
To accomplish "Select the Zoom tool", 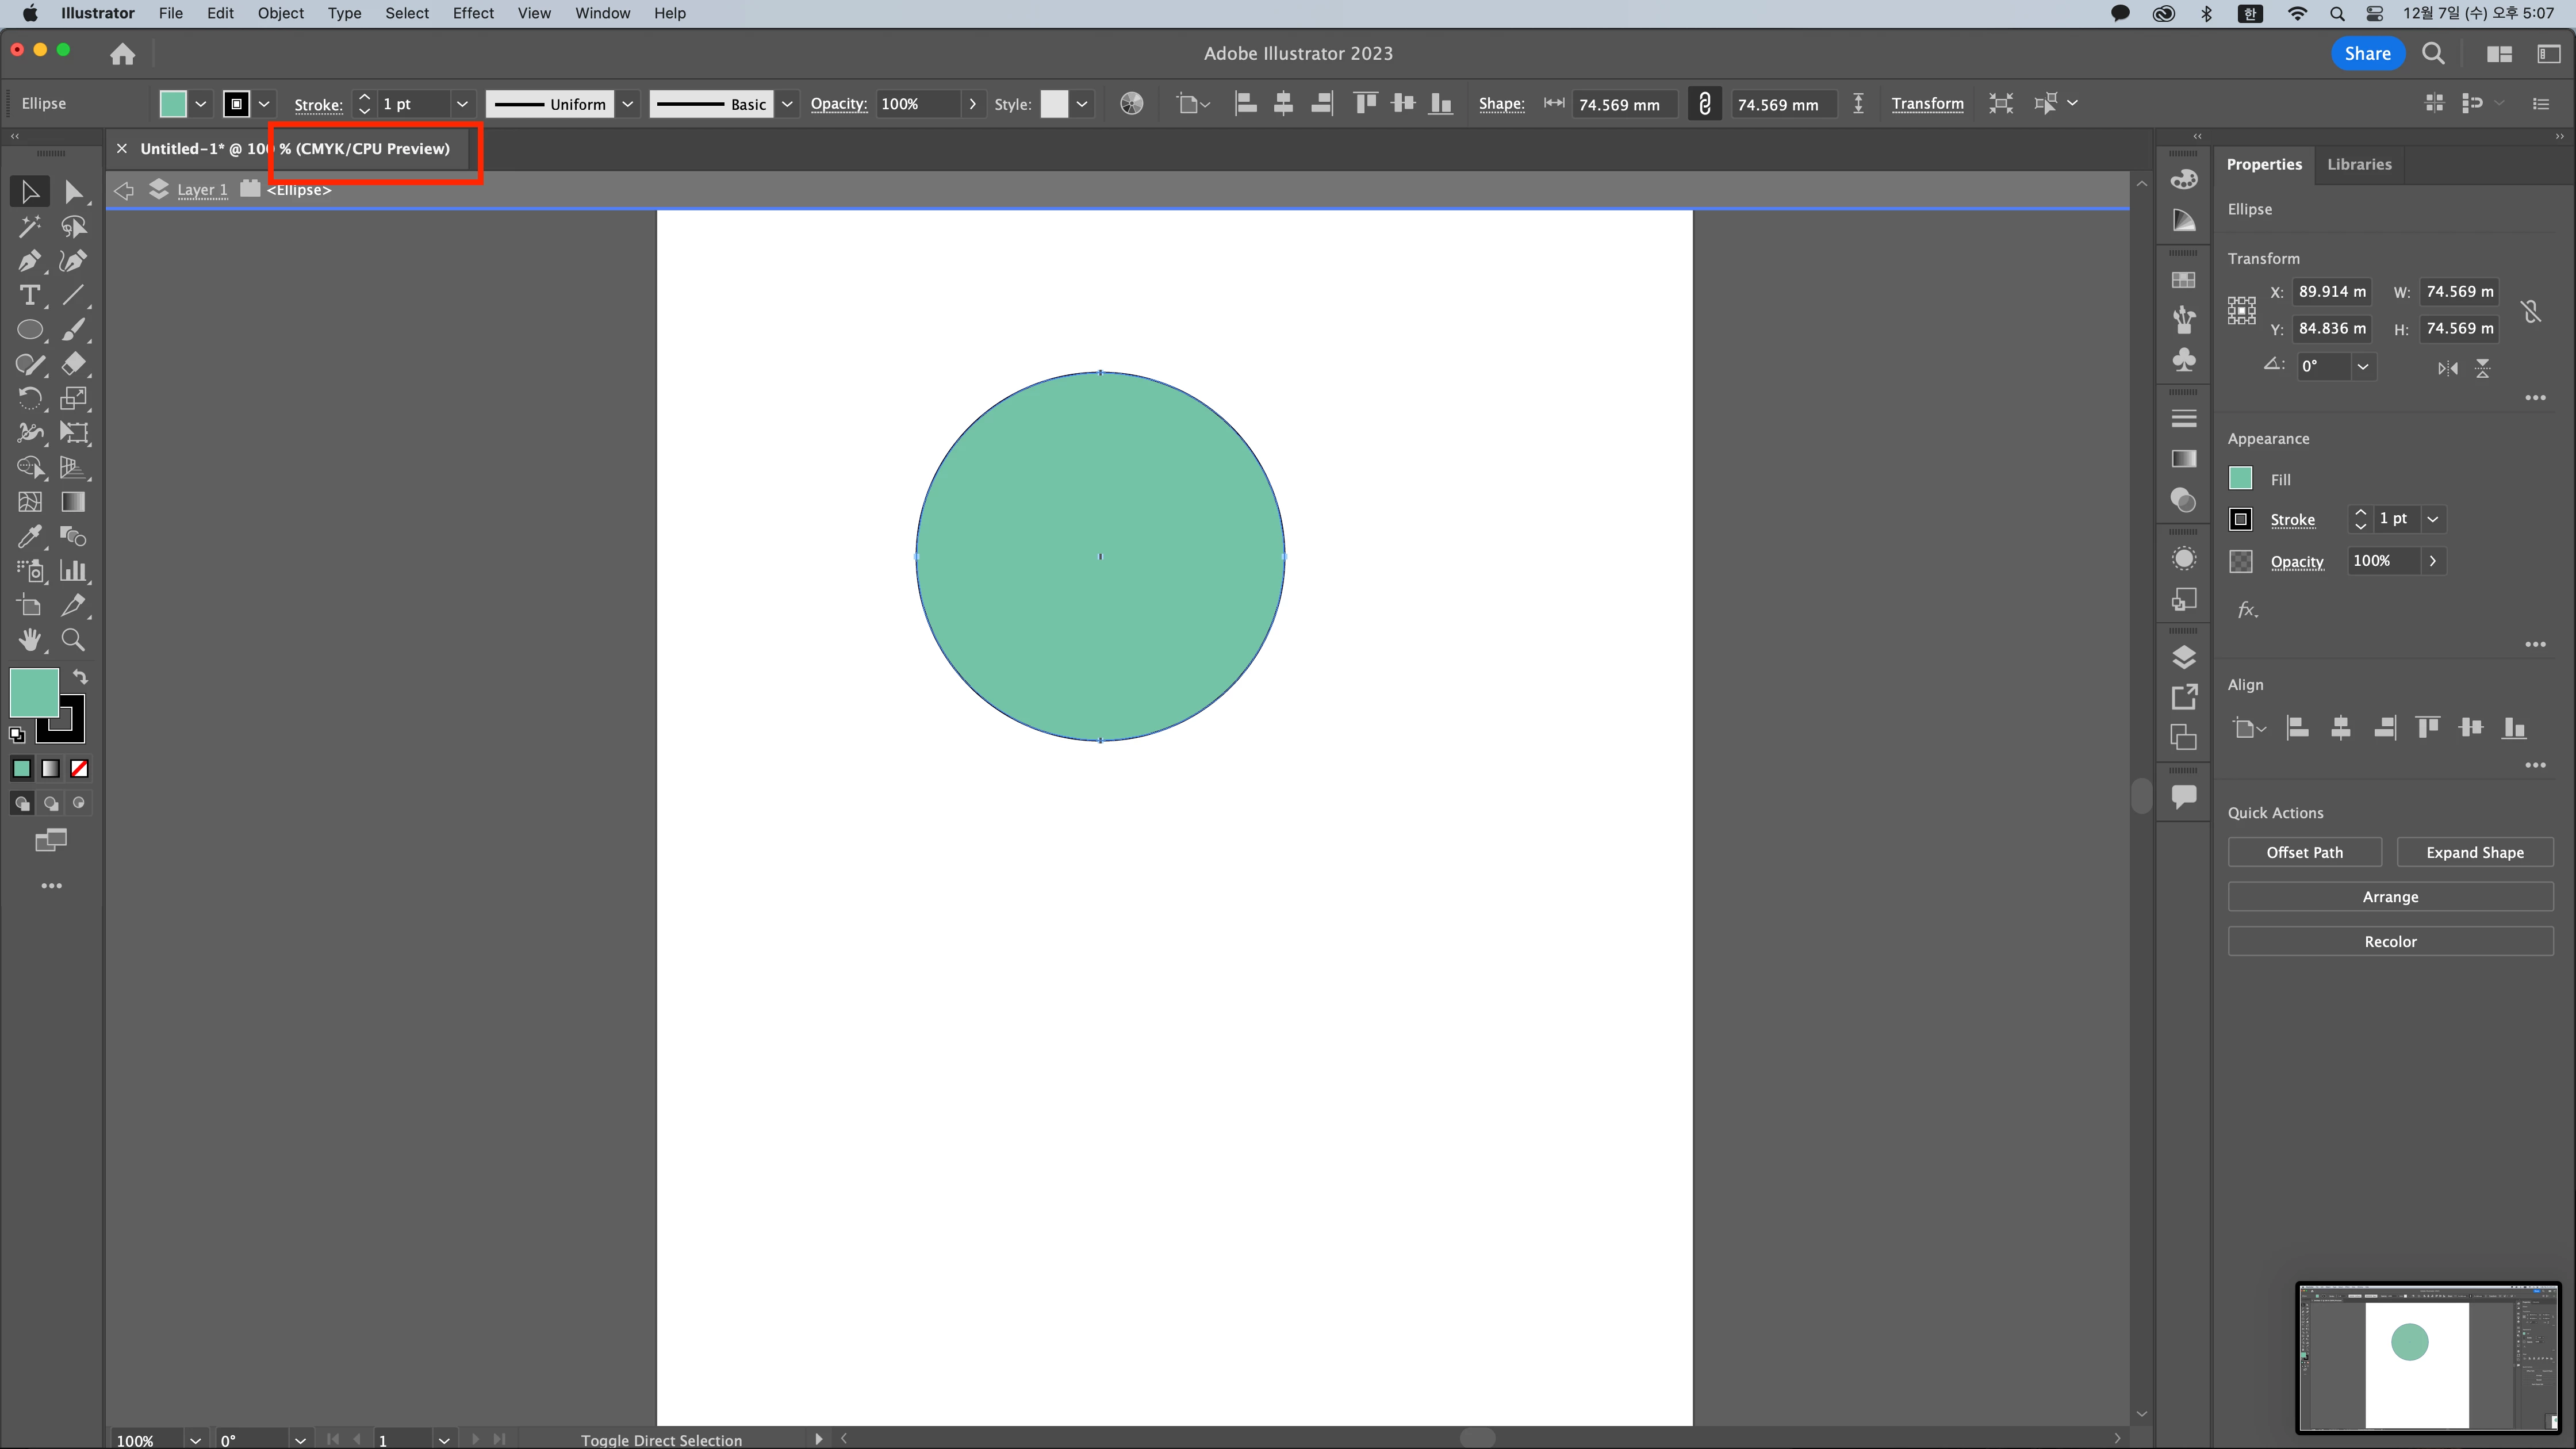I will pos(73,640).
